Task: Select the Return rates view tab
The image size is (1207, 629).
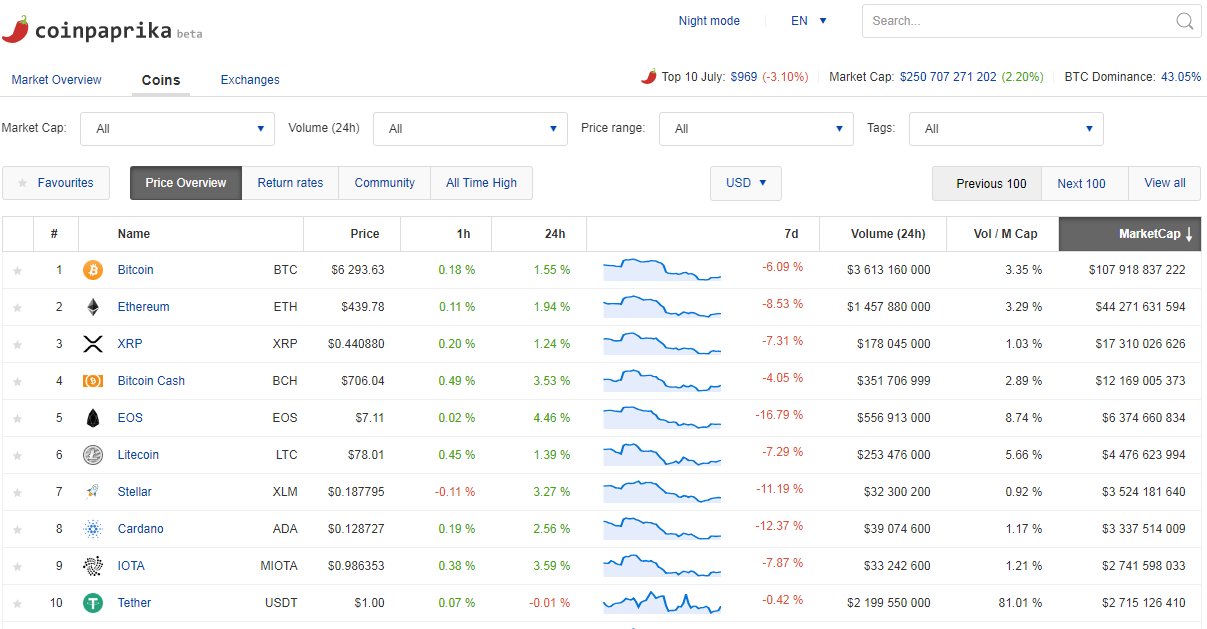Action: [x=290, y=183]
